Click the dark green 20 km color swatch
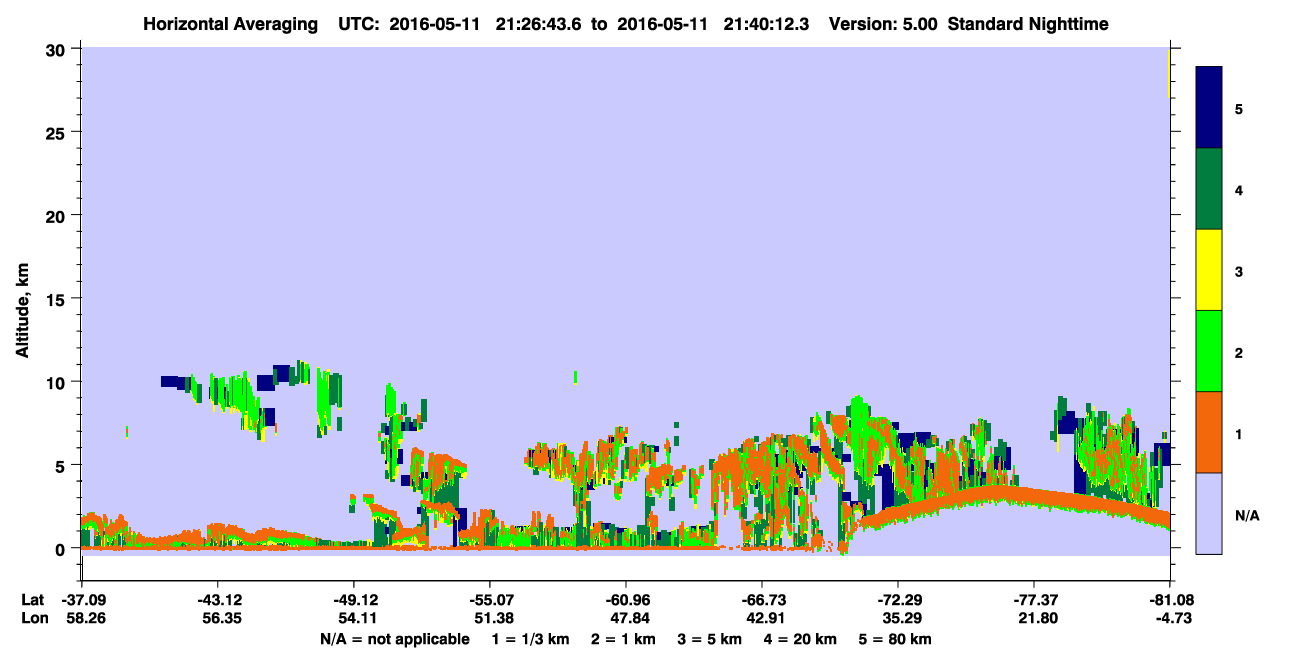The image size is (1300, 667). coord(1208,189)
